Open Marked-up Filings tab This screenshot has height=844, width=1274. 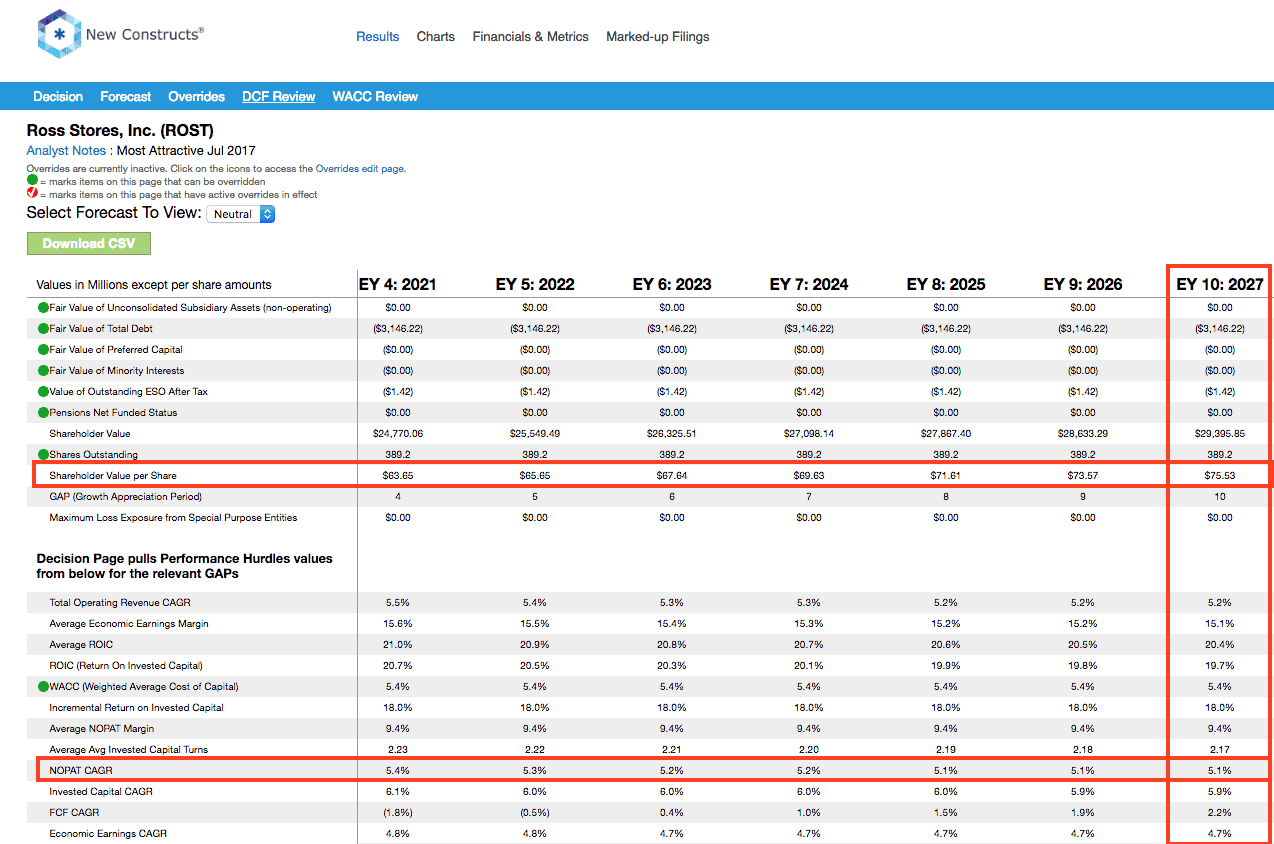click(x=658, y=36)
